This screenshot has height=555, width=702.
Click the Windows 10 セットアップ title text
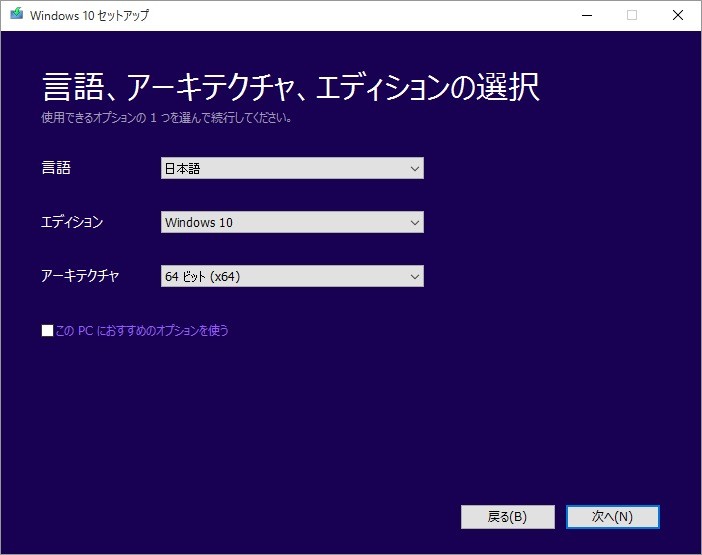point(90,15)
